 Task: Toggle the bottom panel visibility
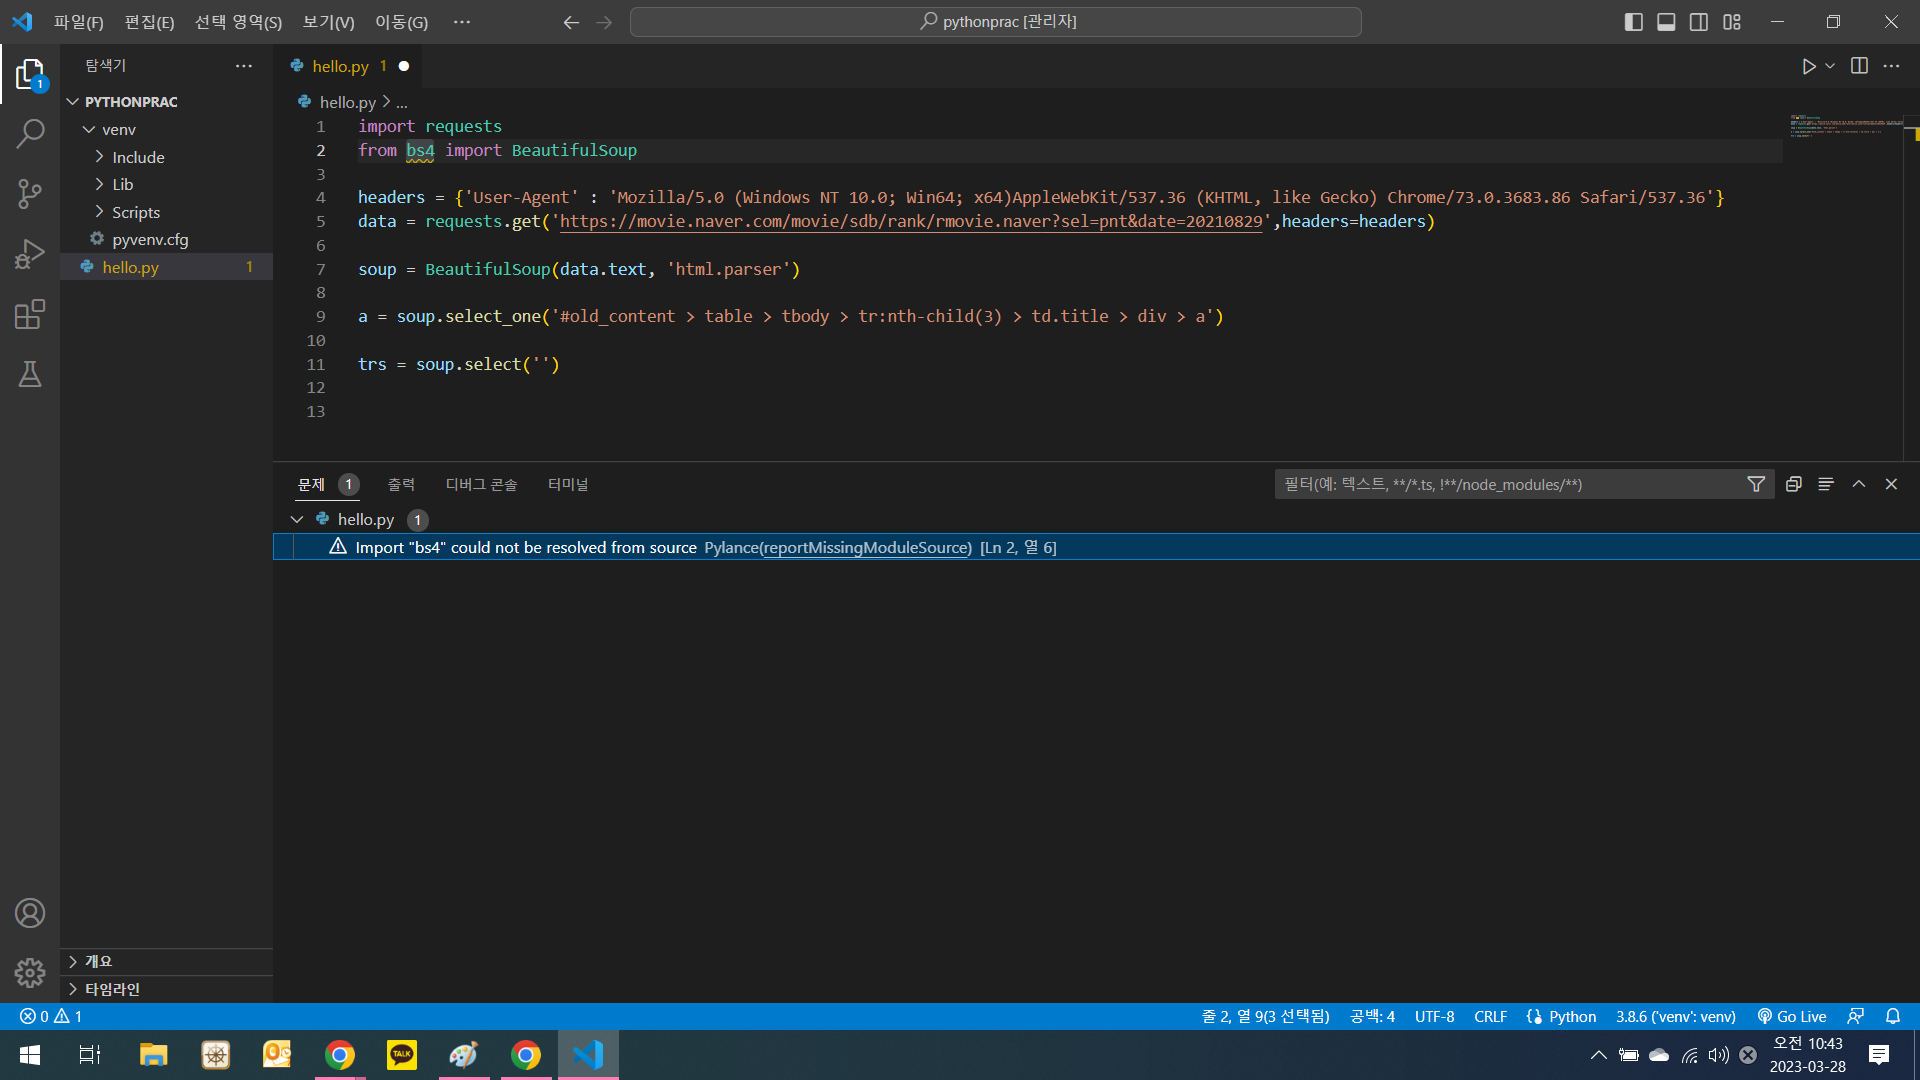point(1666,22)
